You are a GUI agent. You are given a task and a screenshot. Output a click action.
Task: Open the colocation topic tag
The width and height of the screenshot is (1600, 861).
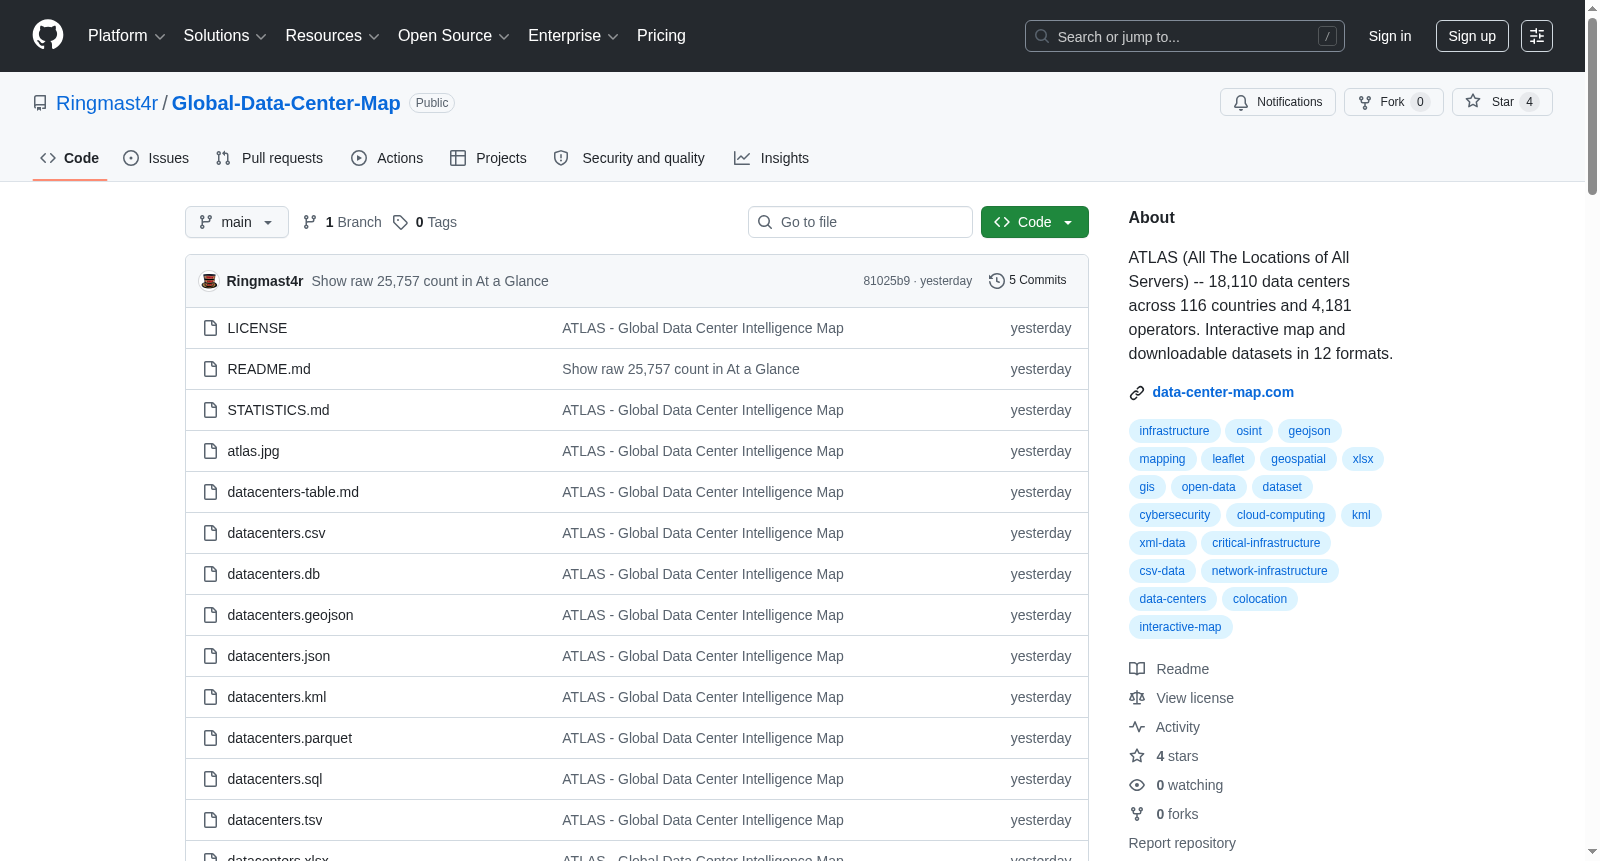(x=1259, y=599)
